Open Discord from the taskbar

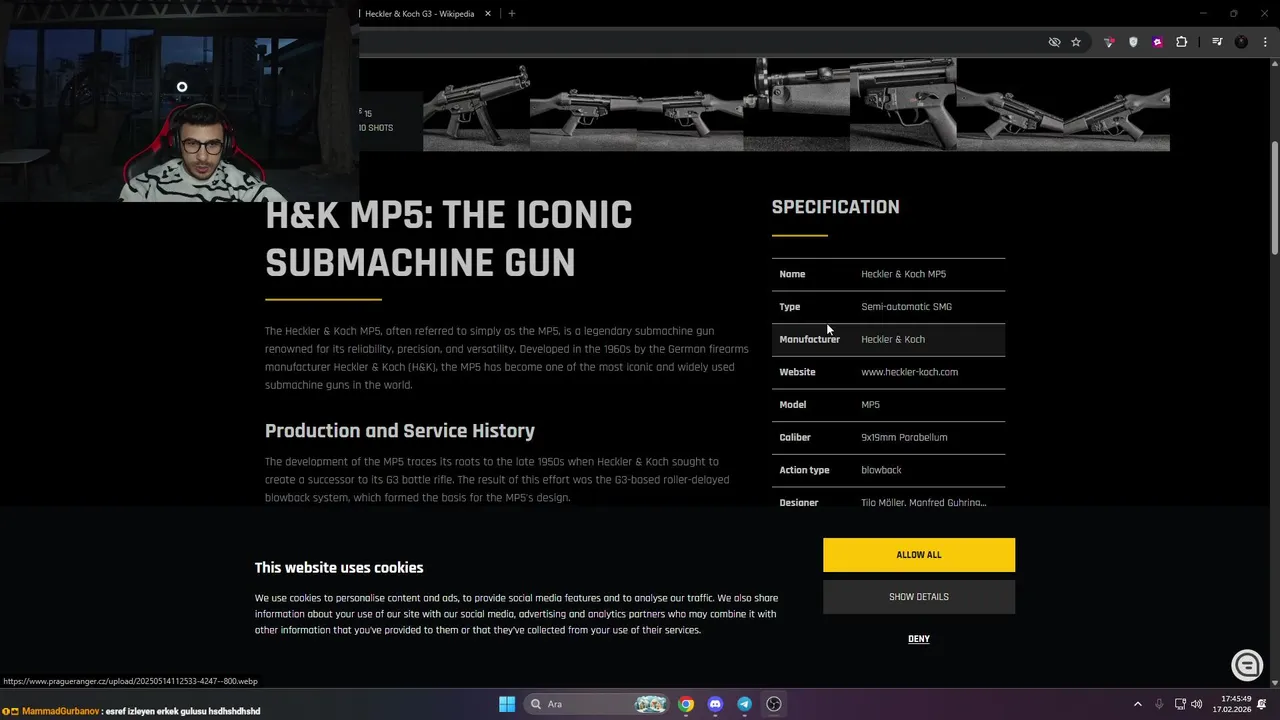click(715, 704)
